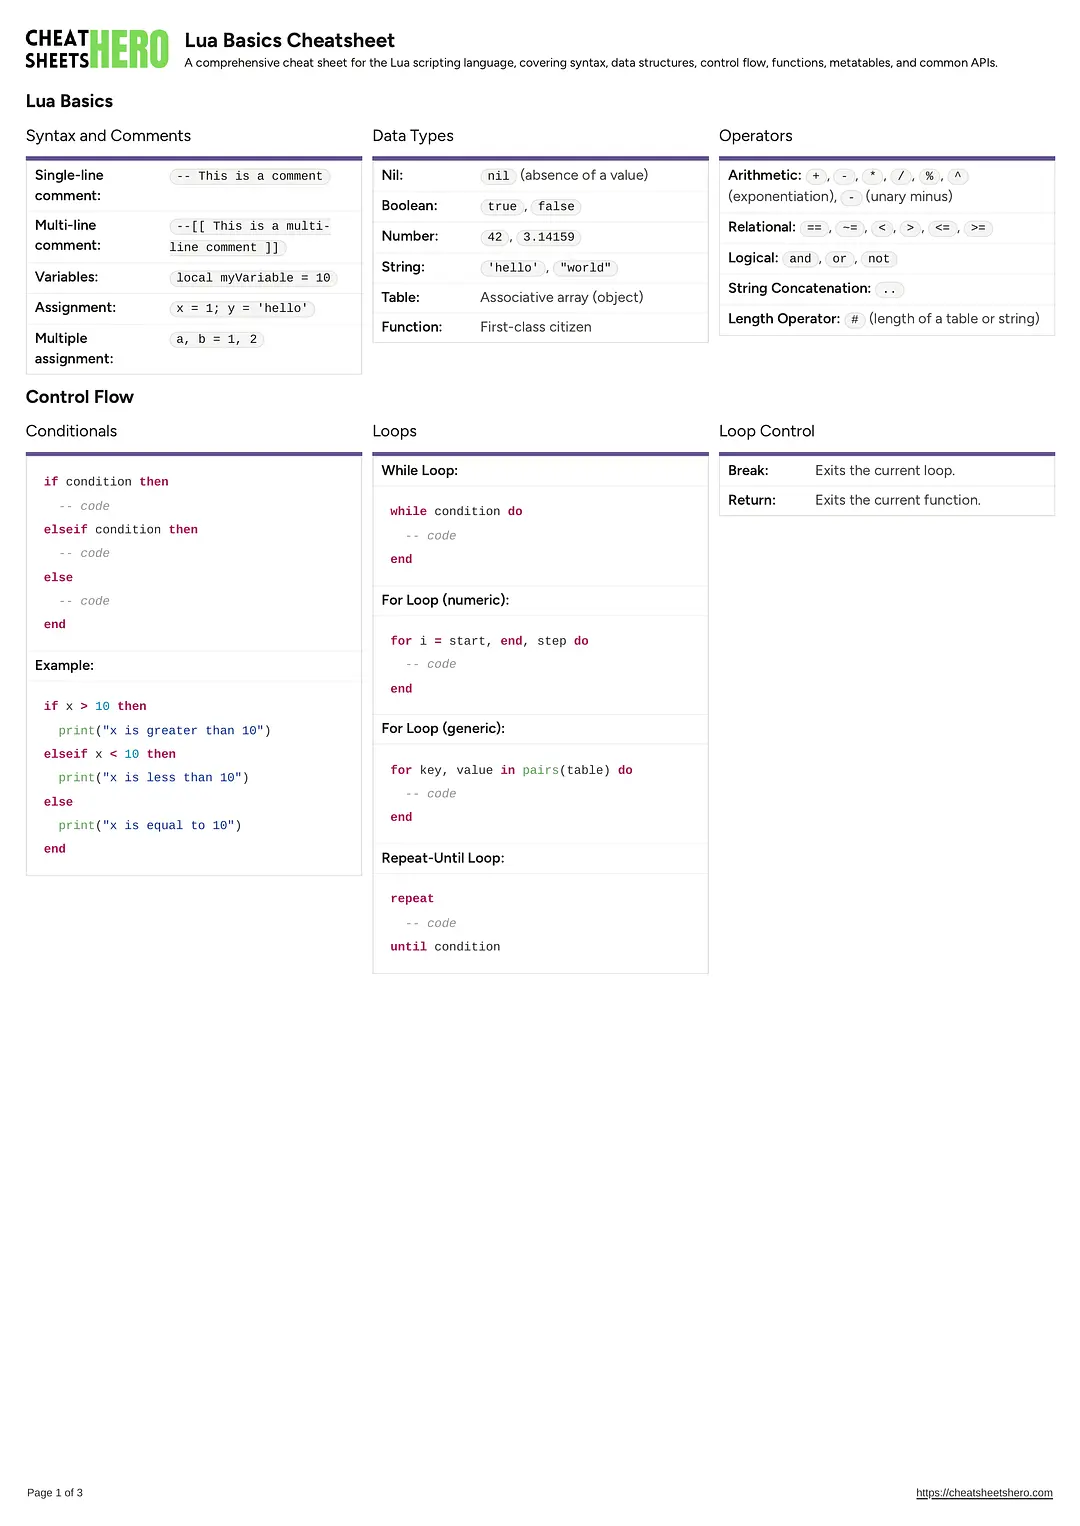Click the print "x is equal to 10" line

click(x=150, y=826)
